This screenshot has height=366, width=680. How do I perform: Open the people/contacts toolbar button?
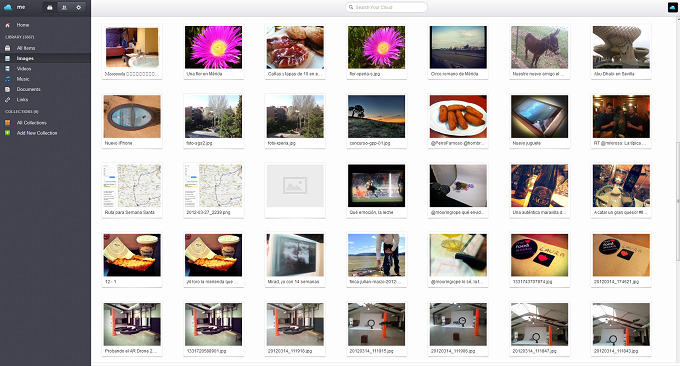(64, 7)
